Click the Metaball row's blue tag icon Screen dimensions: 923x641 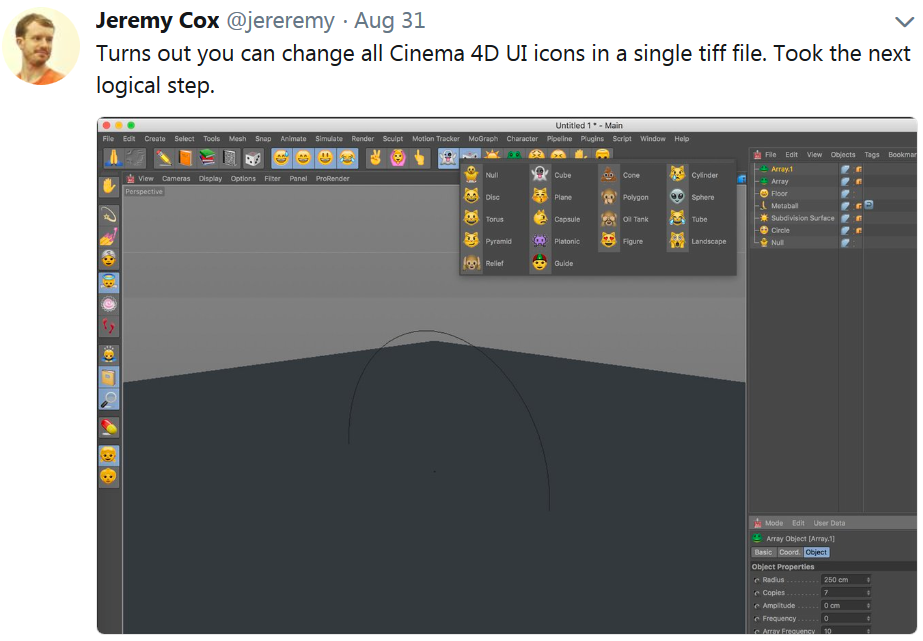pyautogui.click(x=869, y=205)
